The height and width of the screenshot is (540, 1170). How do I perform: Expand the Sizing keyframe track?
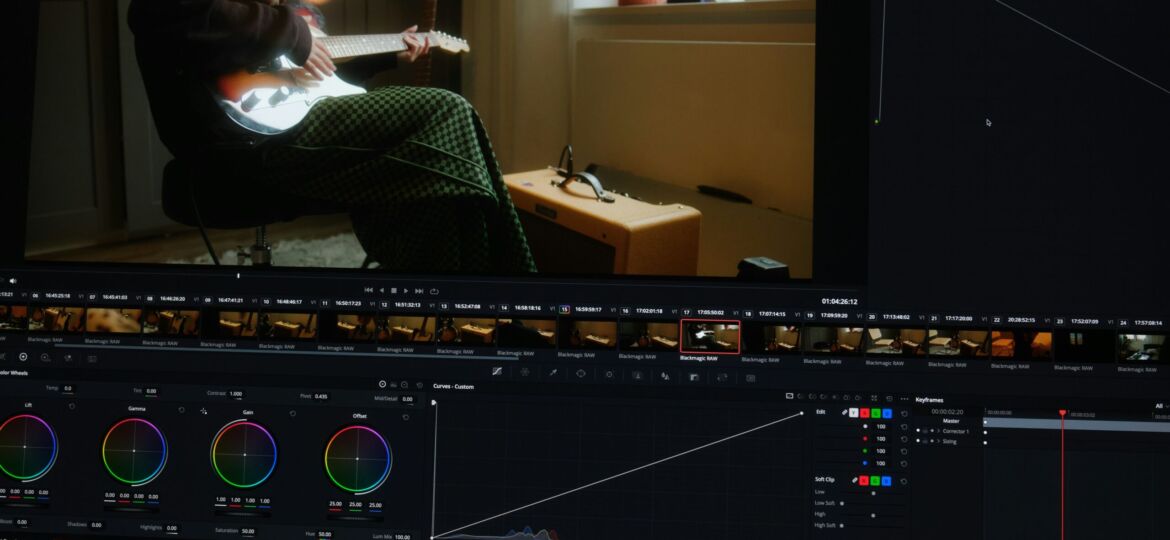(x=939, y=441)
